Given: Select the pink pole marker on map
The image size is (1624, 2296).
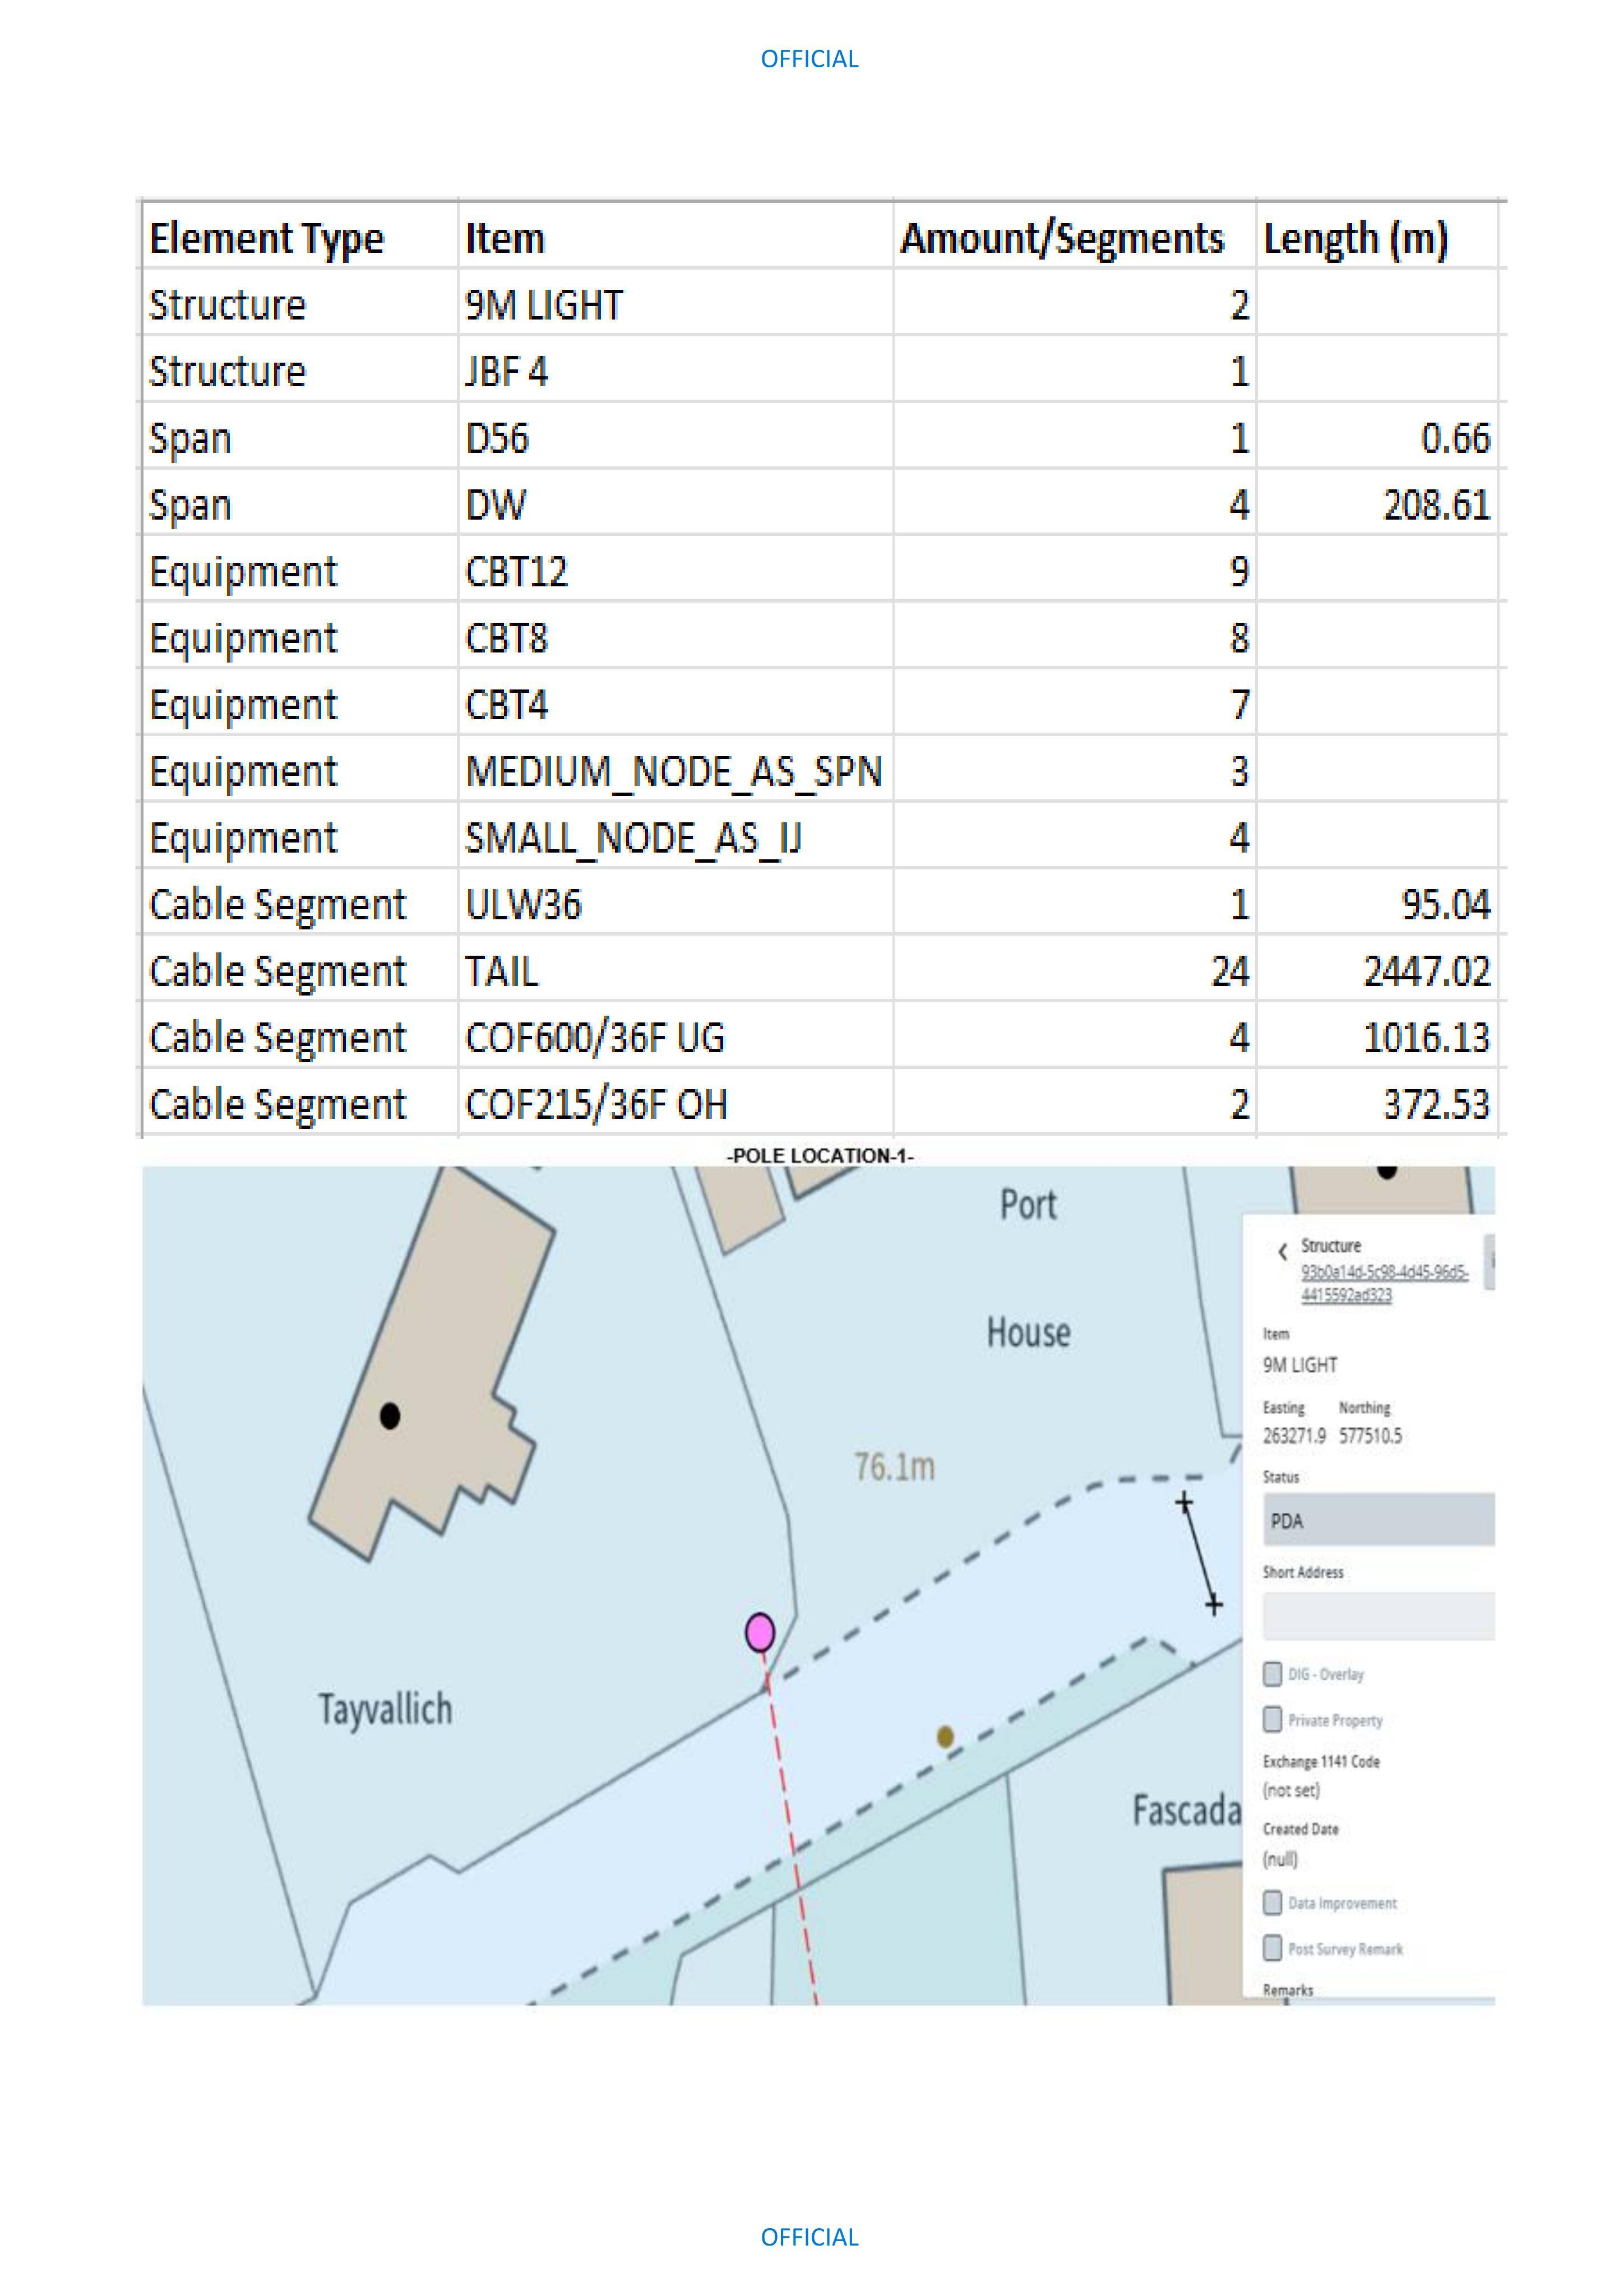Looking at the screenshot, I should point(760,1632).
